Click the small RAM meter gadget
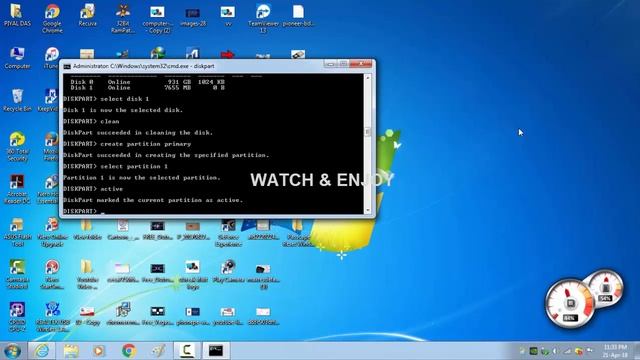 click(x=605, y=289)
